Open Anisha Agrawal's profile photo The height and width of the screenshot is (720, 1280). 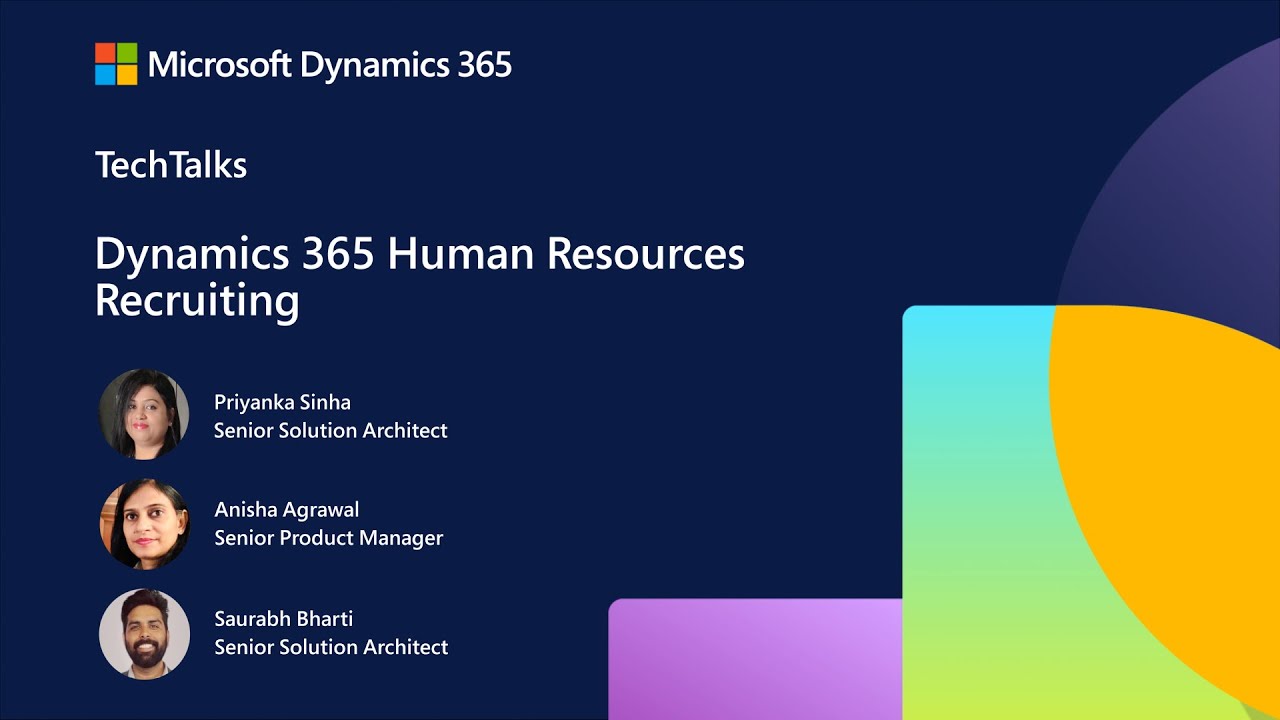click(x=144, y=524)
